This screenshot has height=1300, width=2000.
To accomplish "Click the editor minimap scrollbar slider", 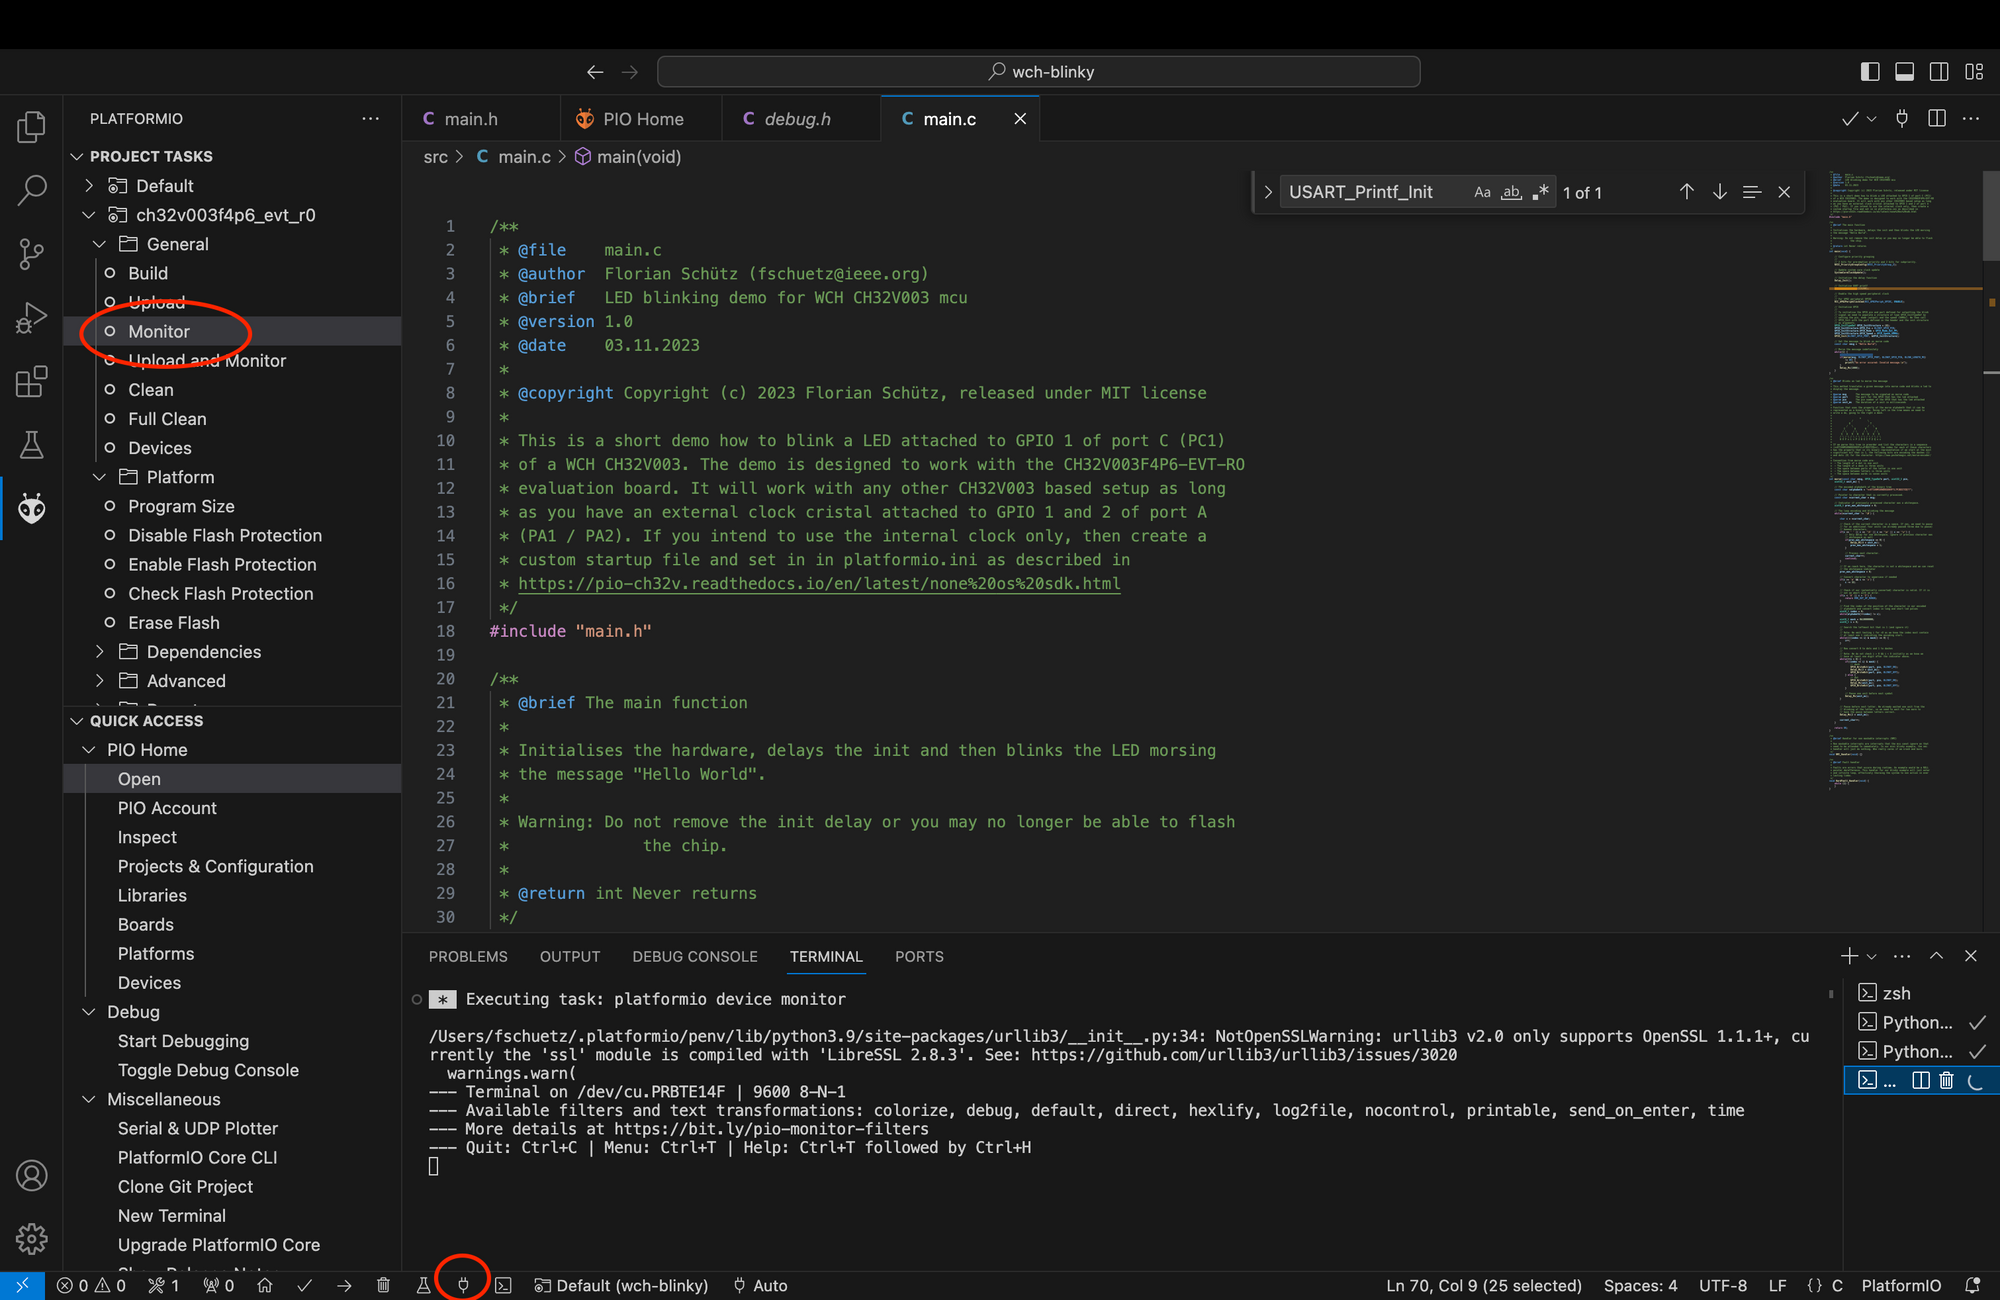I will pyautogui.click(x=1990, y=215).
